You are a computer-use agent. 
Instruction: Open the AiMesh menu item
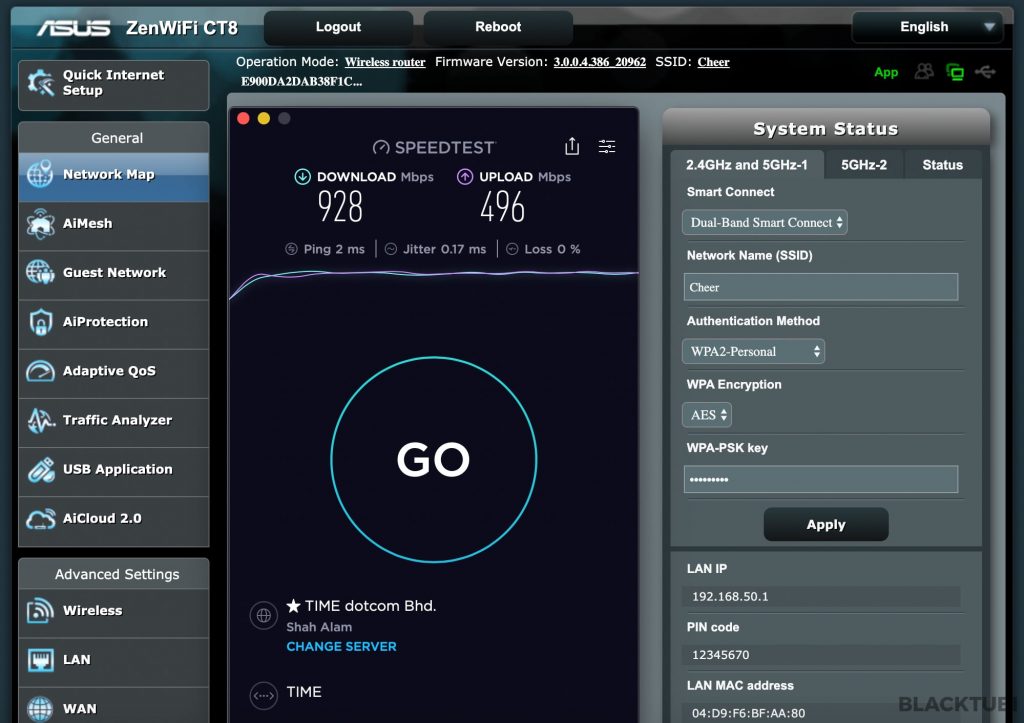[x=114, y=226]
